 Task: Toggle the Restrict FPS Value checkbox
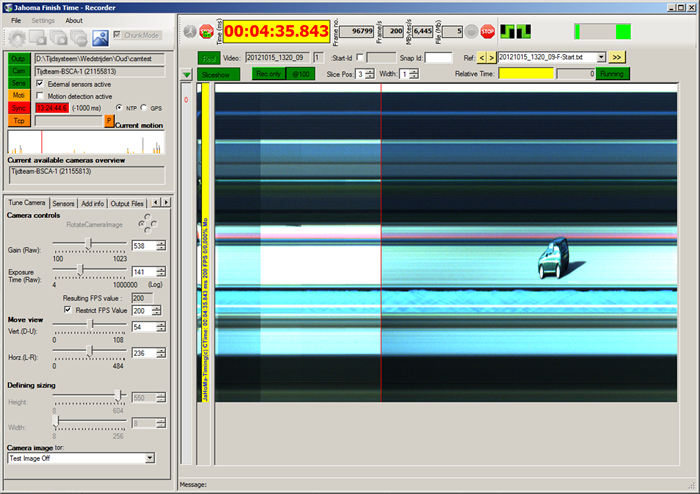(67, 310)
